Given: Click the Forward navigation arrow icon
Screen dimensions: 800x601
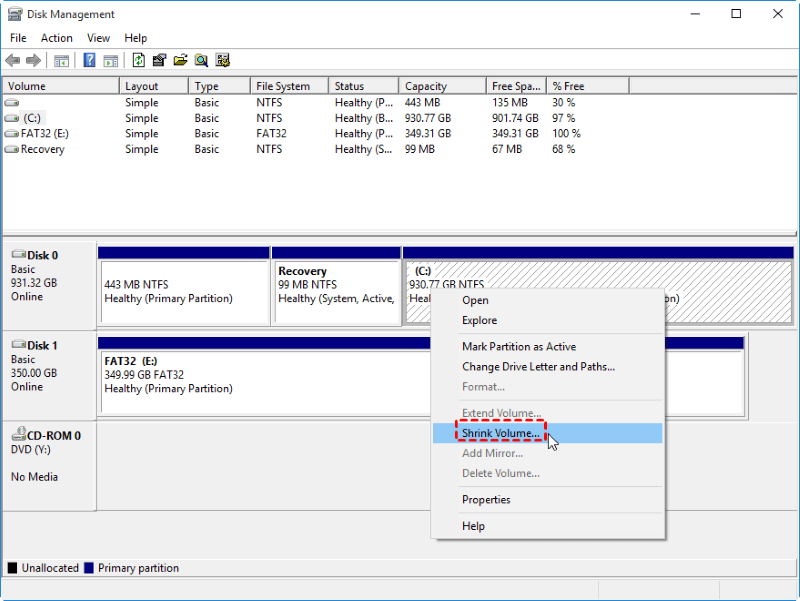Looking at the screenshot, I should 31,59.
